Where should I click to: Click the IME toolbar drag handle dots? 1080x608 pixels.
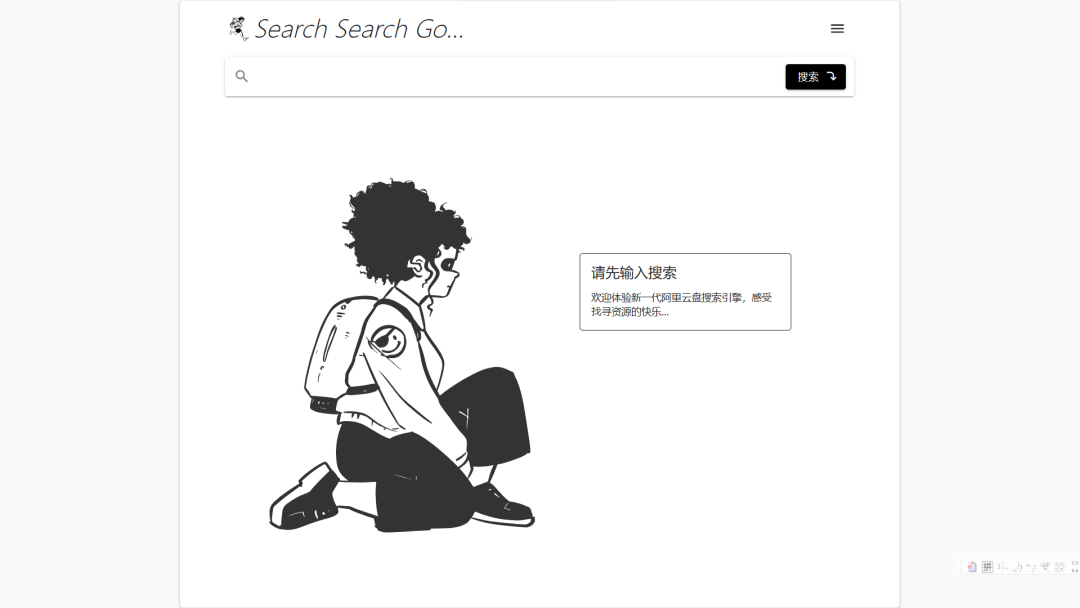coord(961,567)
